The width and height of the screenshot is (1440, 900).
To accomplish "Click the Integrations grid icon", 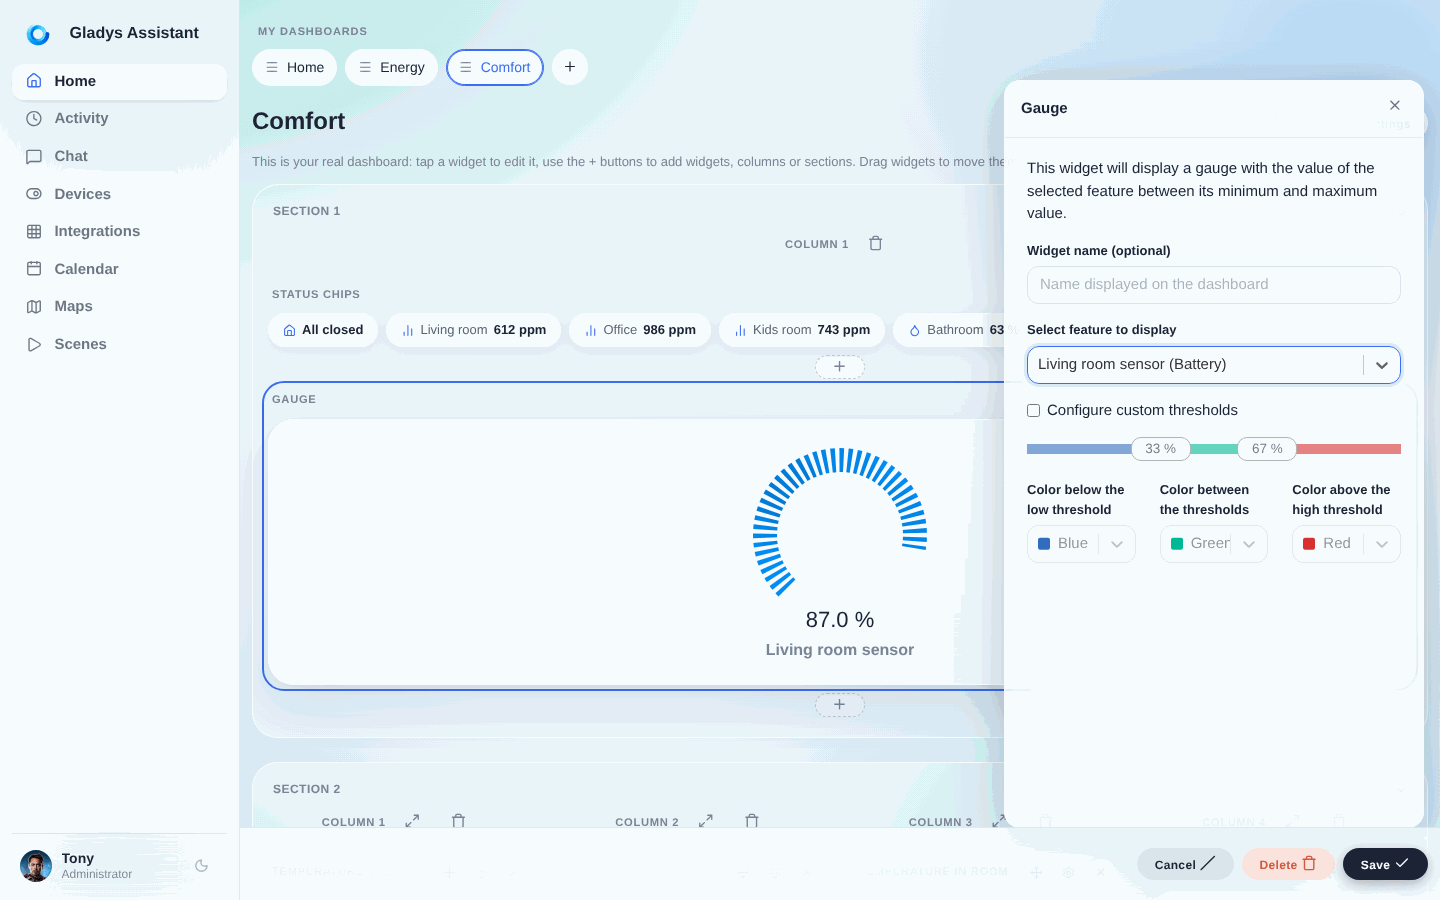I will [x=34, y=231].
